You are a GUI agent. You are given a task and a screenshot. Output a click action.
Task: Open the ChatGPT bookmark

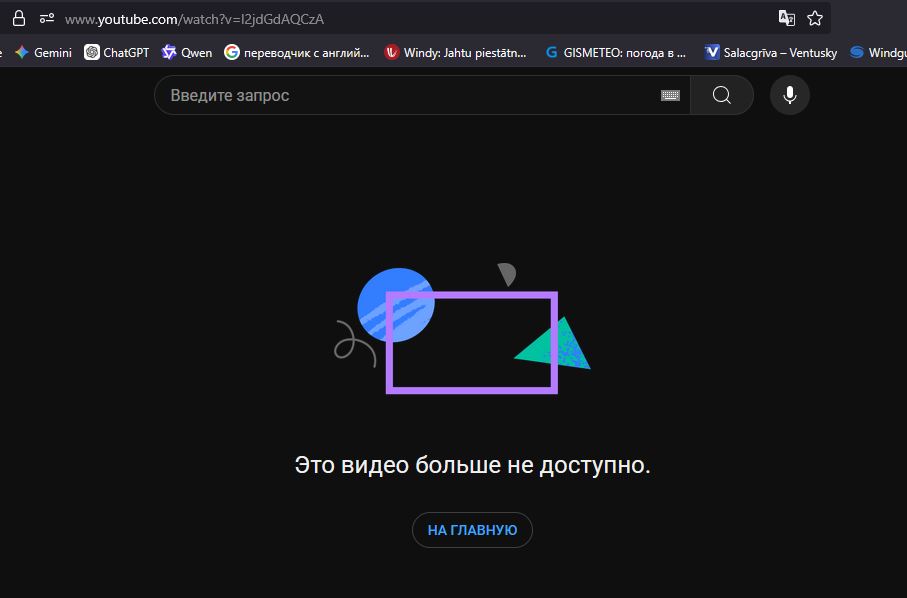116,53
